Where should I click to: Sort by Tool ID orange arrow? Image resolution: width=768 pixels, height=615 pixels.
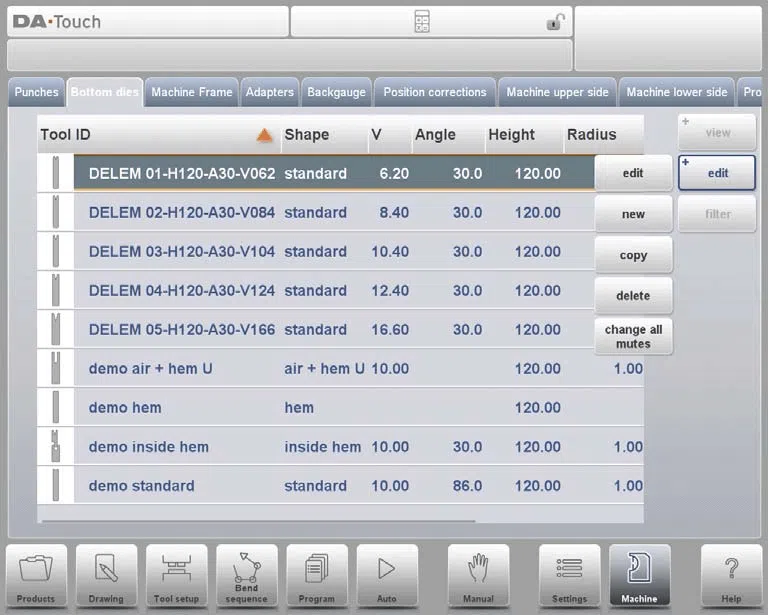pos(264,135)
